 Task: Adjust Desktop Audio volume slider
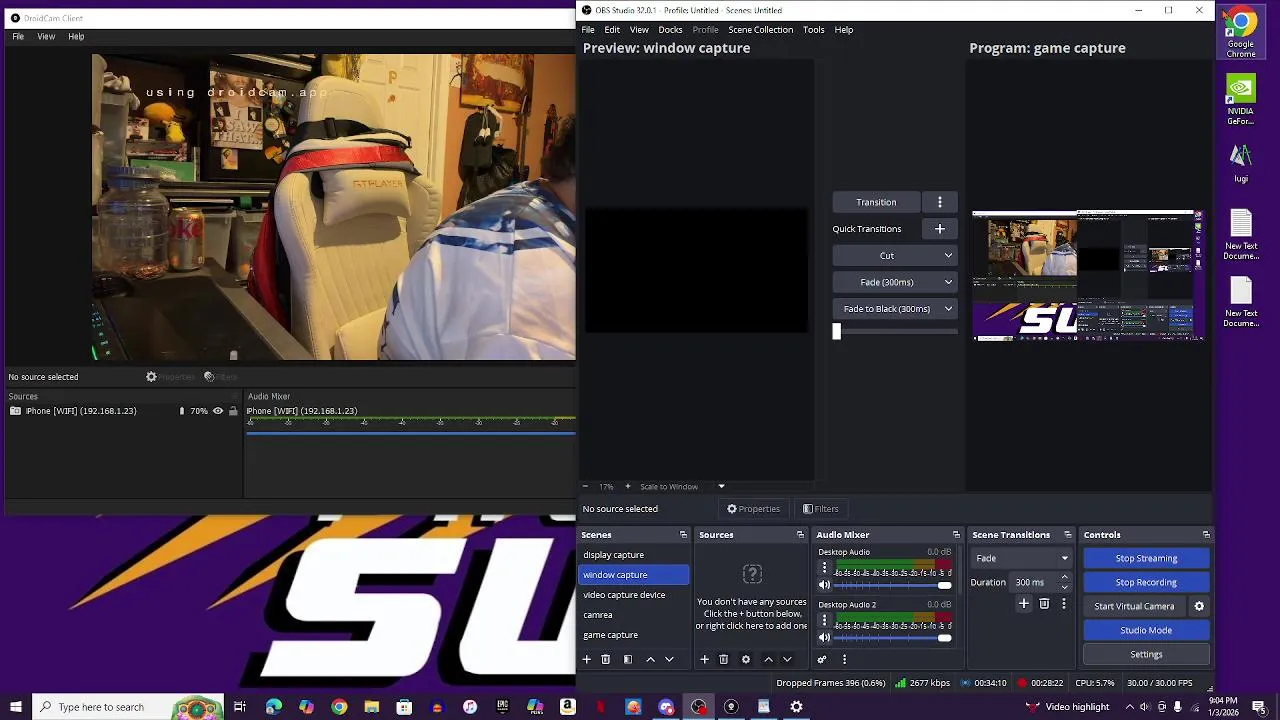pyautogui.click(x=892, y=585)
